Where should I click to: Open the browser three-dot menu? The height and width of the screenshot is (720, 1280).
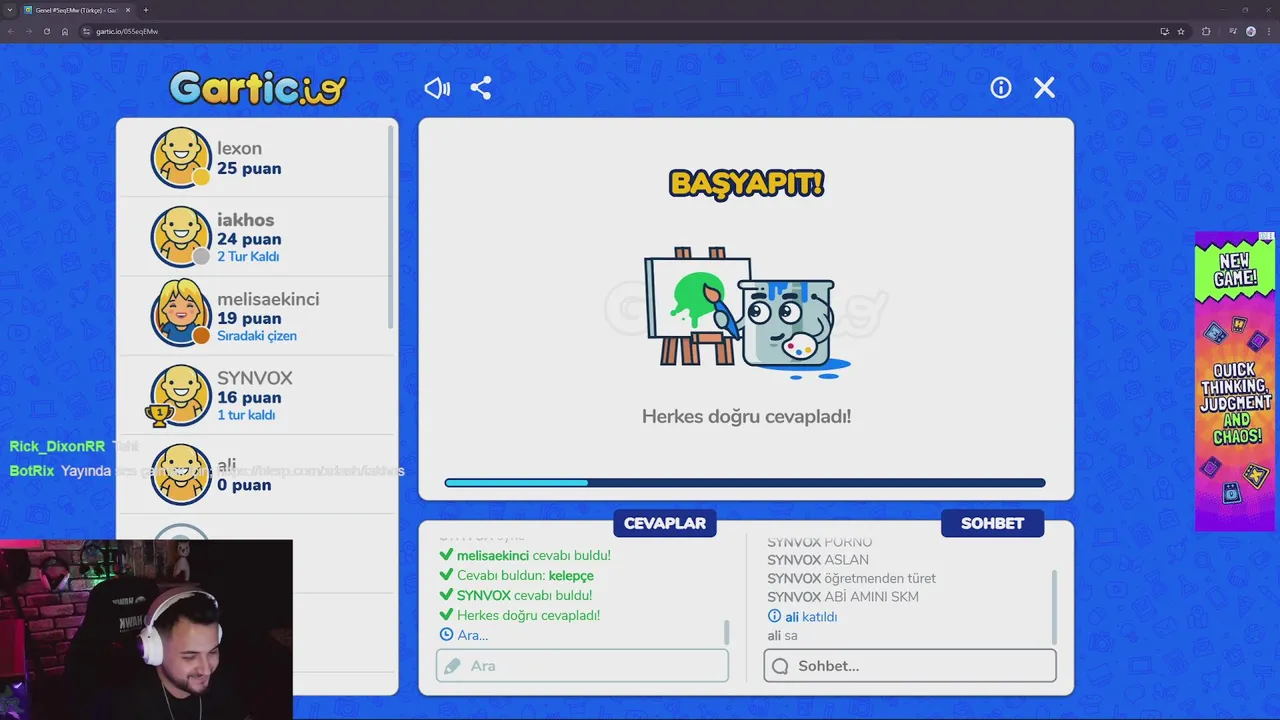(x=1270, y=31)
